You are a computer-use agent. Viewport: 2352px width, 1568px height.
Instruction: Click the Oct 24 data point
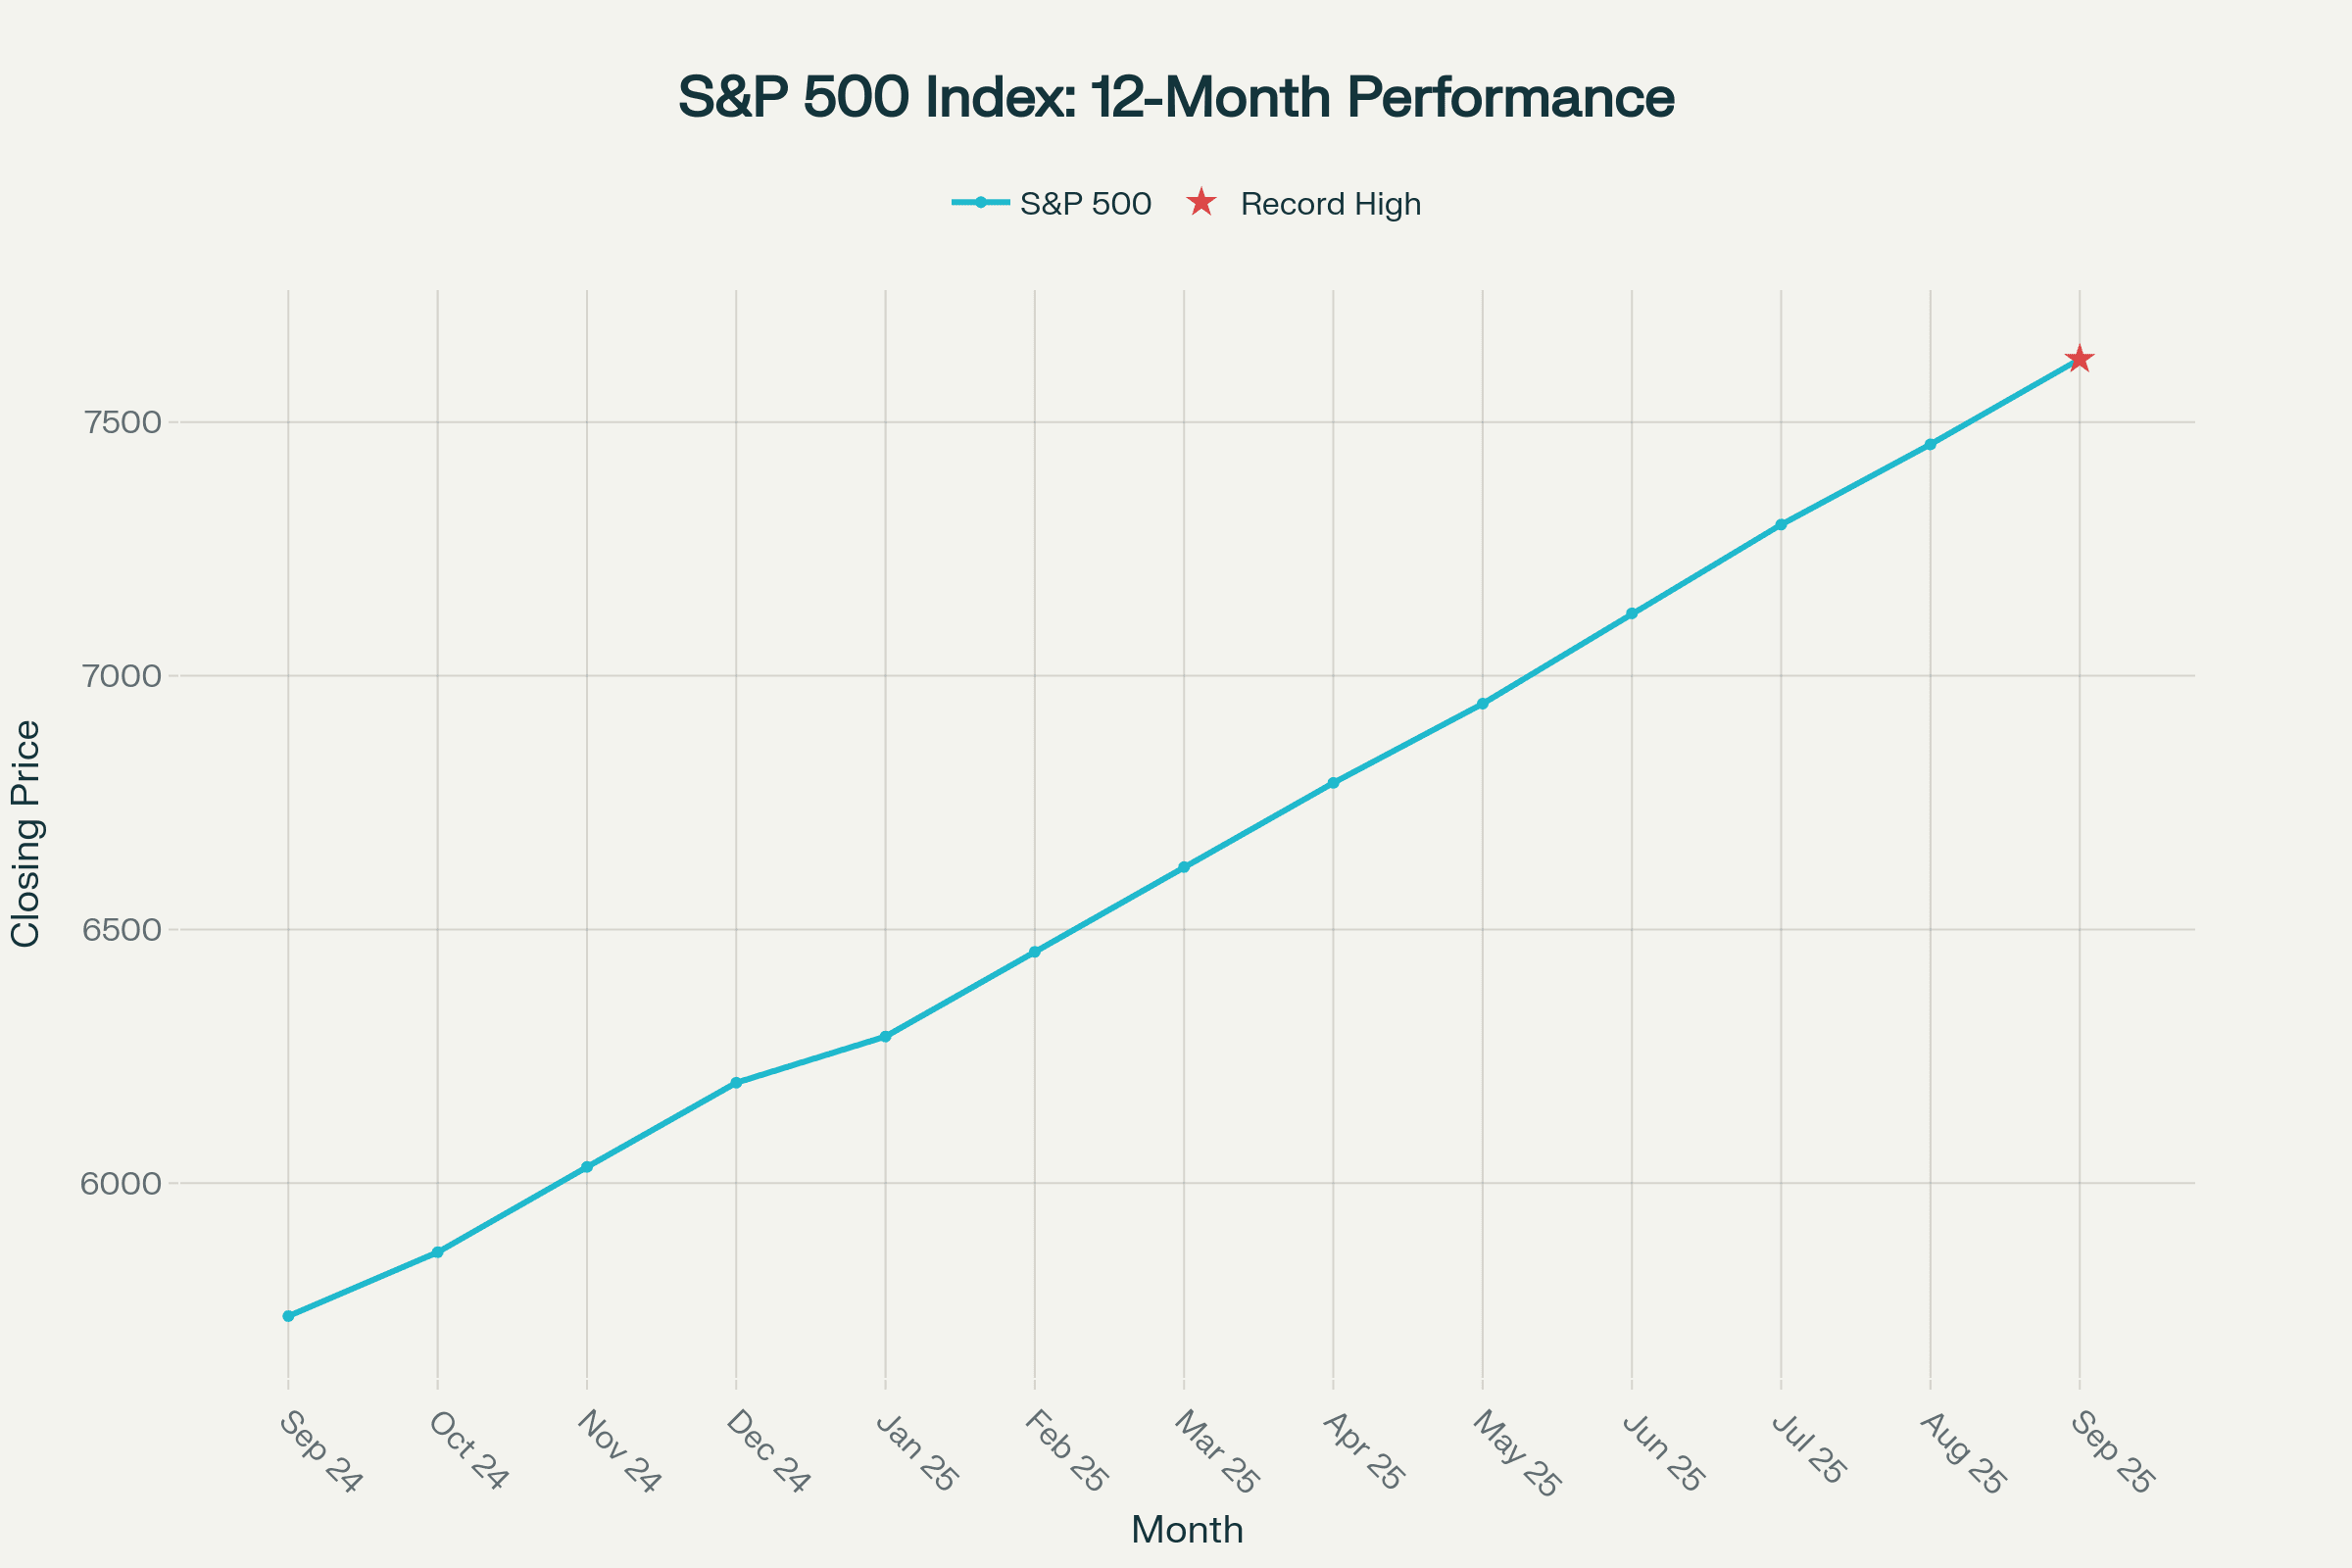(437, 1252)
